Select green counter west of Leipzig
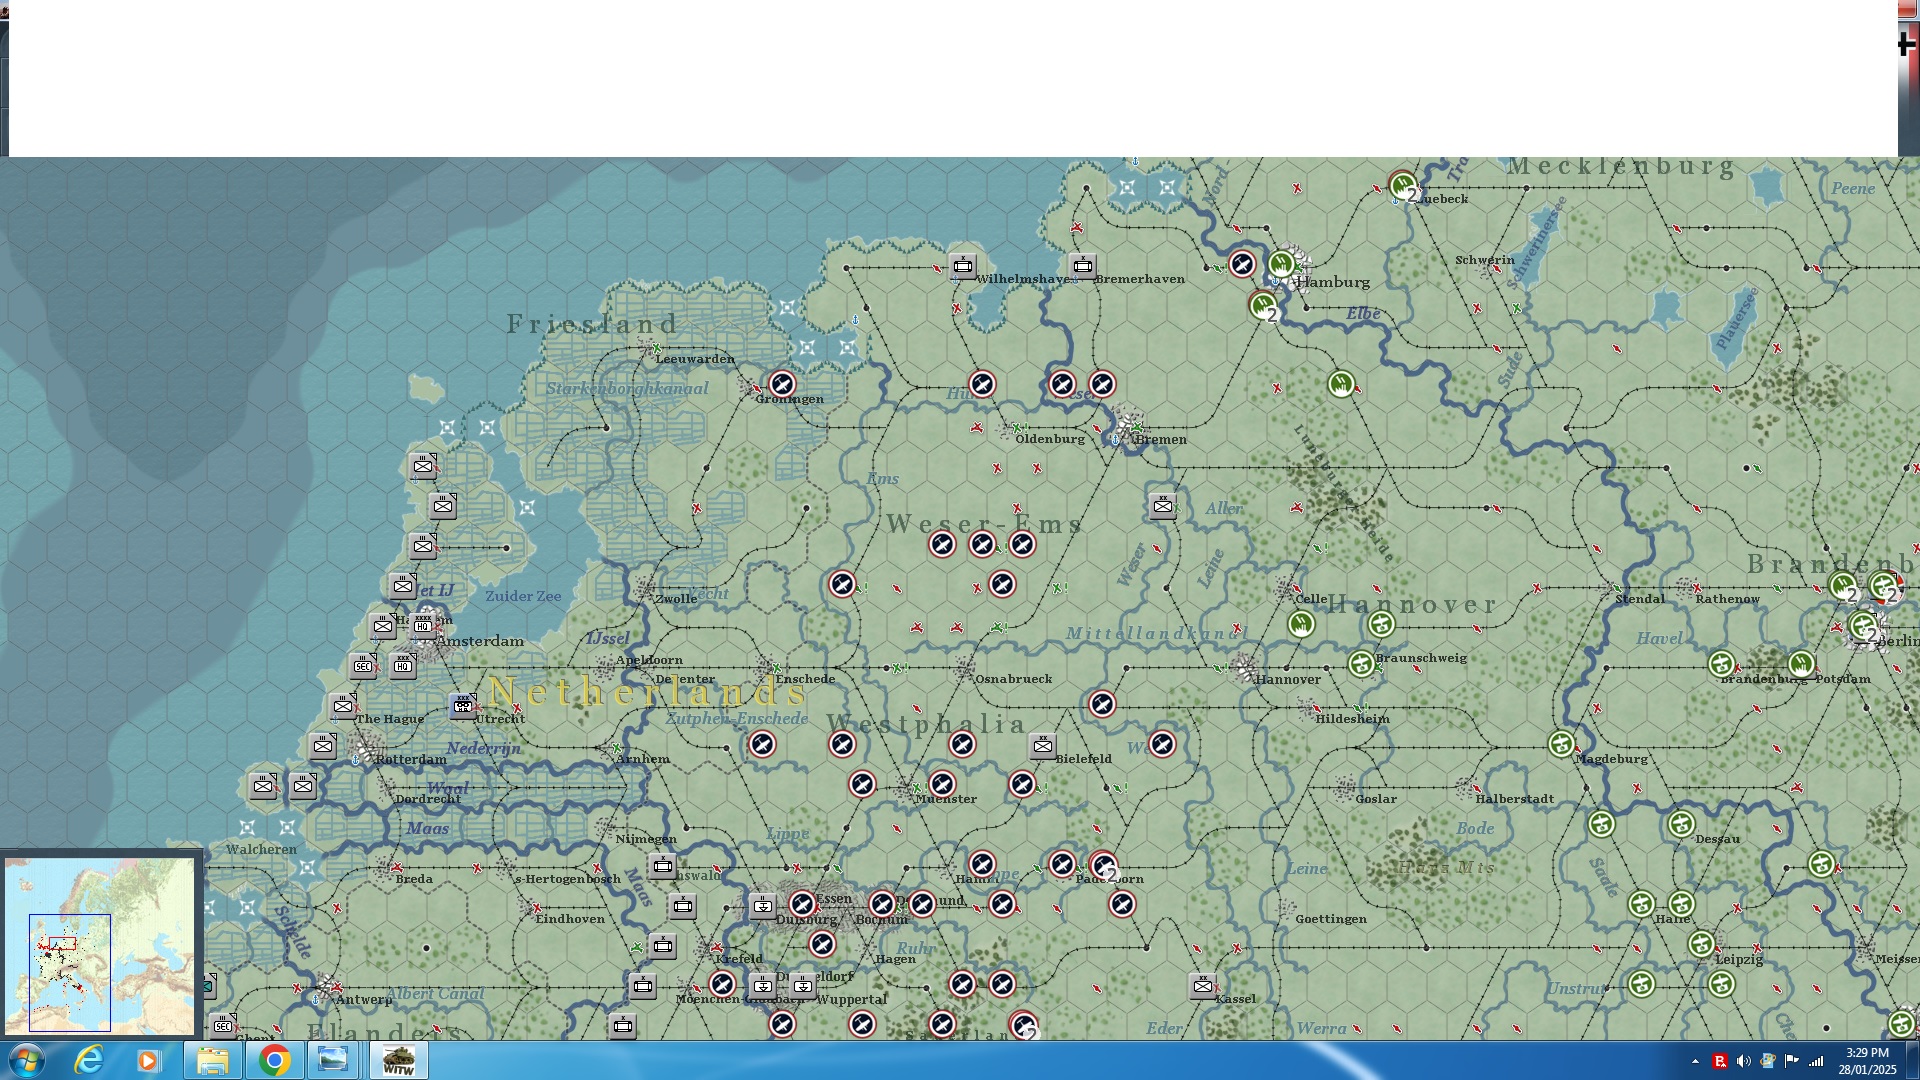 [1701, 944]
